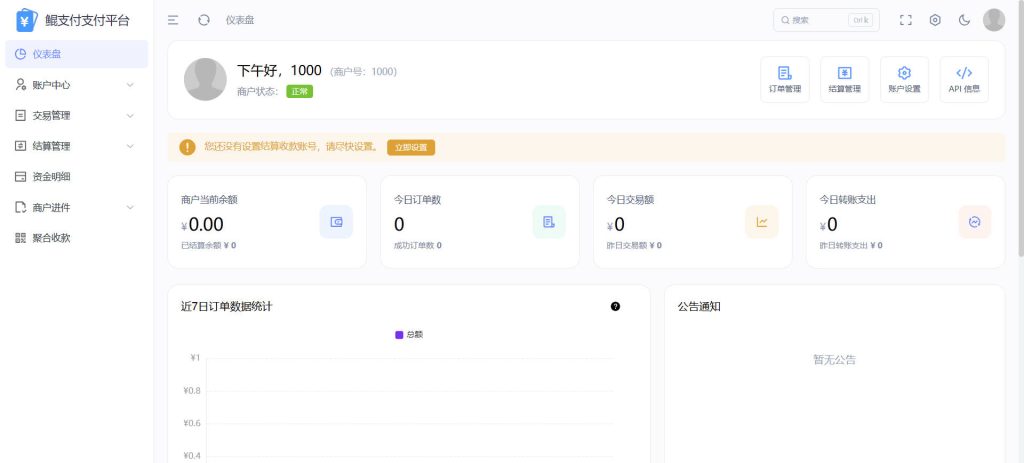Screen dimensions: 1024x463
Task: Enter fullscreen mode via the header icon
Action: click(x=905, y=20)
